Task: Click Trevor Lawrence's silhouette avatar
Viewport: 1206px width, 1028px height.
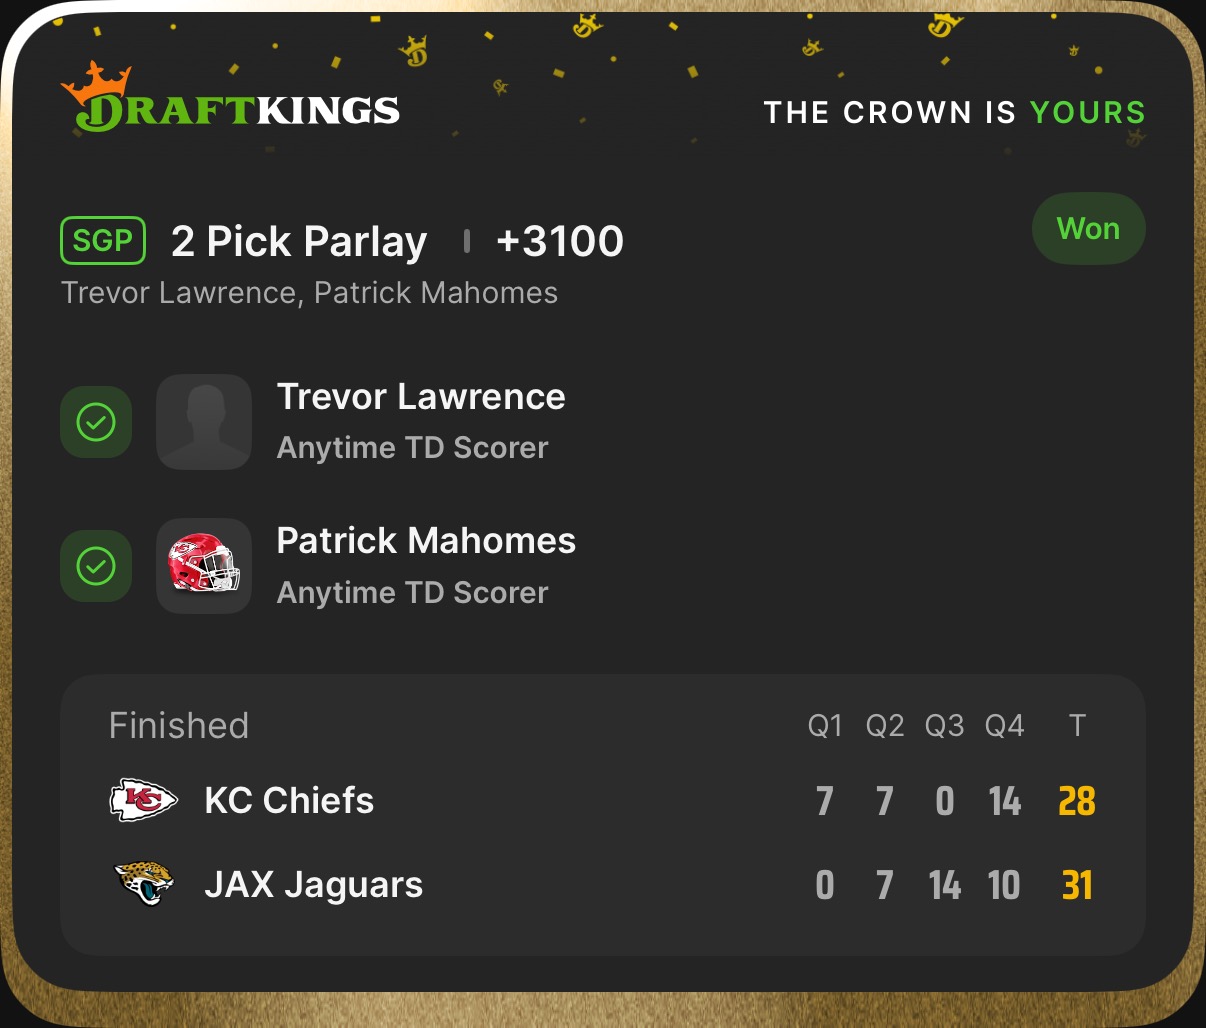Action: pyautogui.click(x=204, y=422)
